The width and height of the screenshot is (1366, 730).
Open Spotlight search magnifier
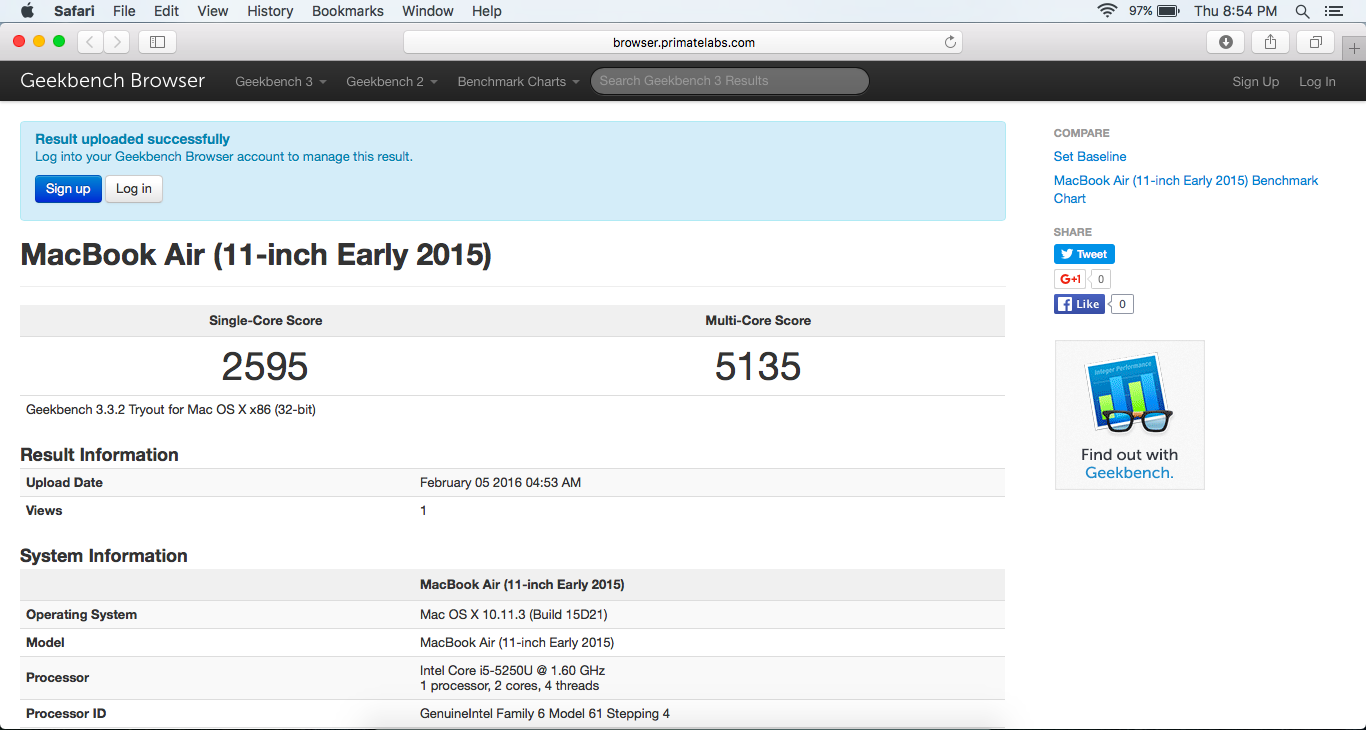tap(1302, 11)
